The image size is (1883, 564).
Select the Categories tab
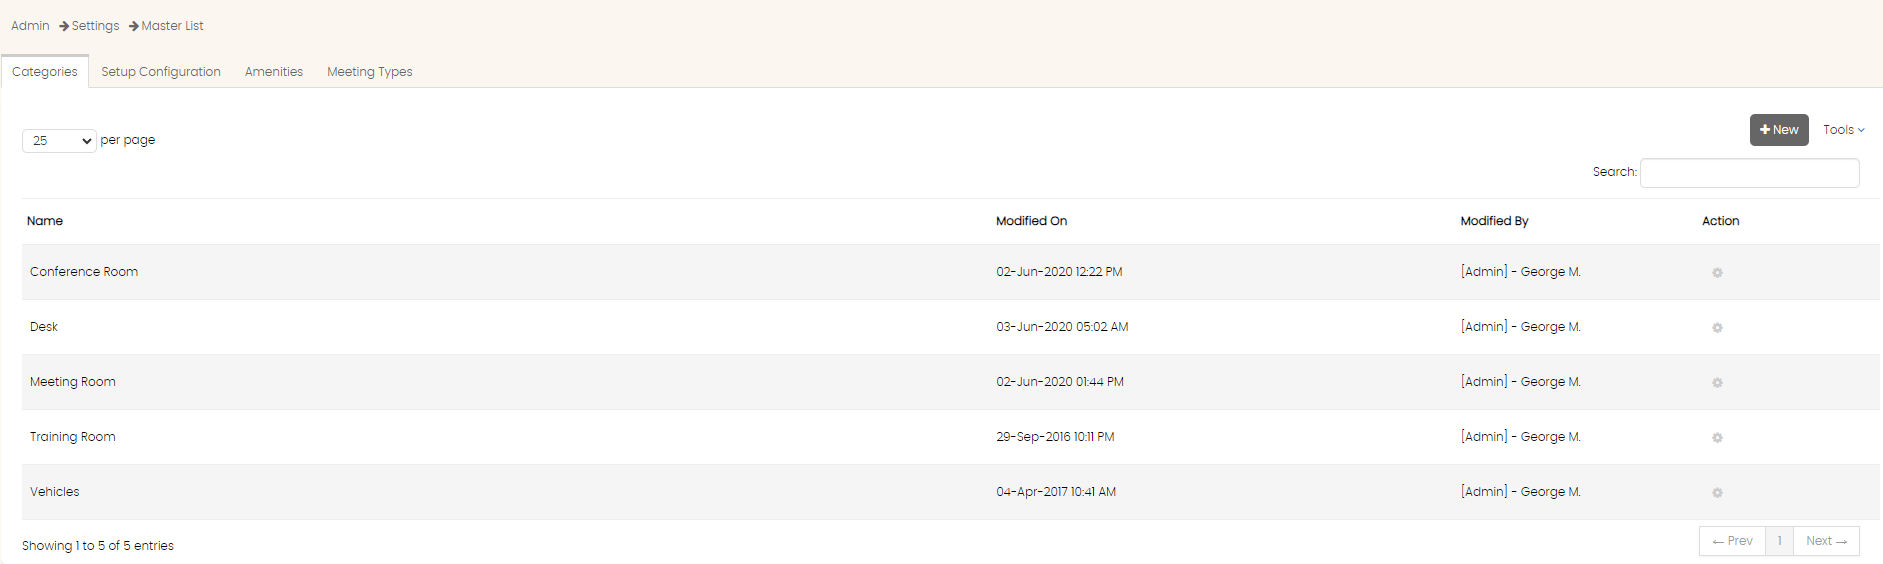click(x=45, y=72)
